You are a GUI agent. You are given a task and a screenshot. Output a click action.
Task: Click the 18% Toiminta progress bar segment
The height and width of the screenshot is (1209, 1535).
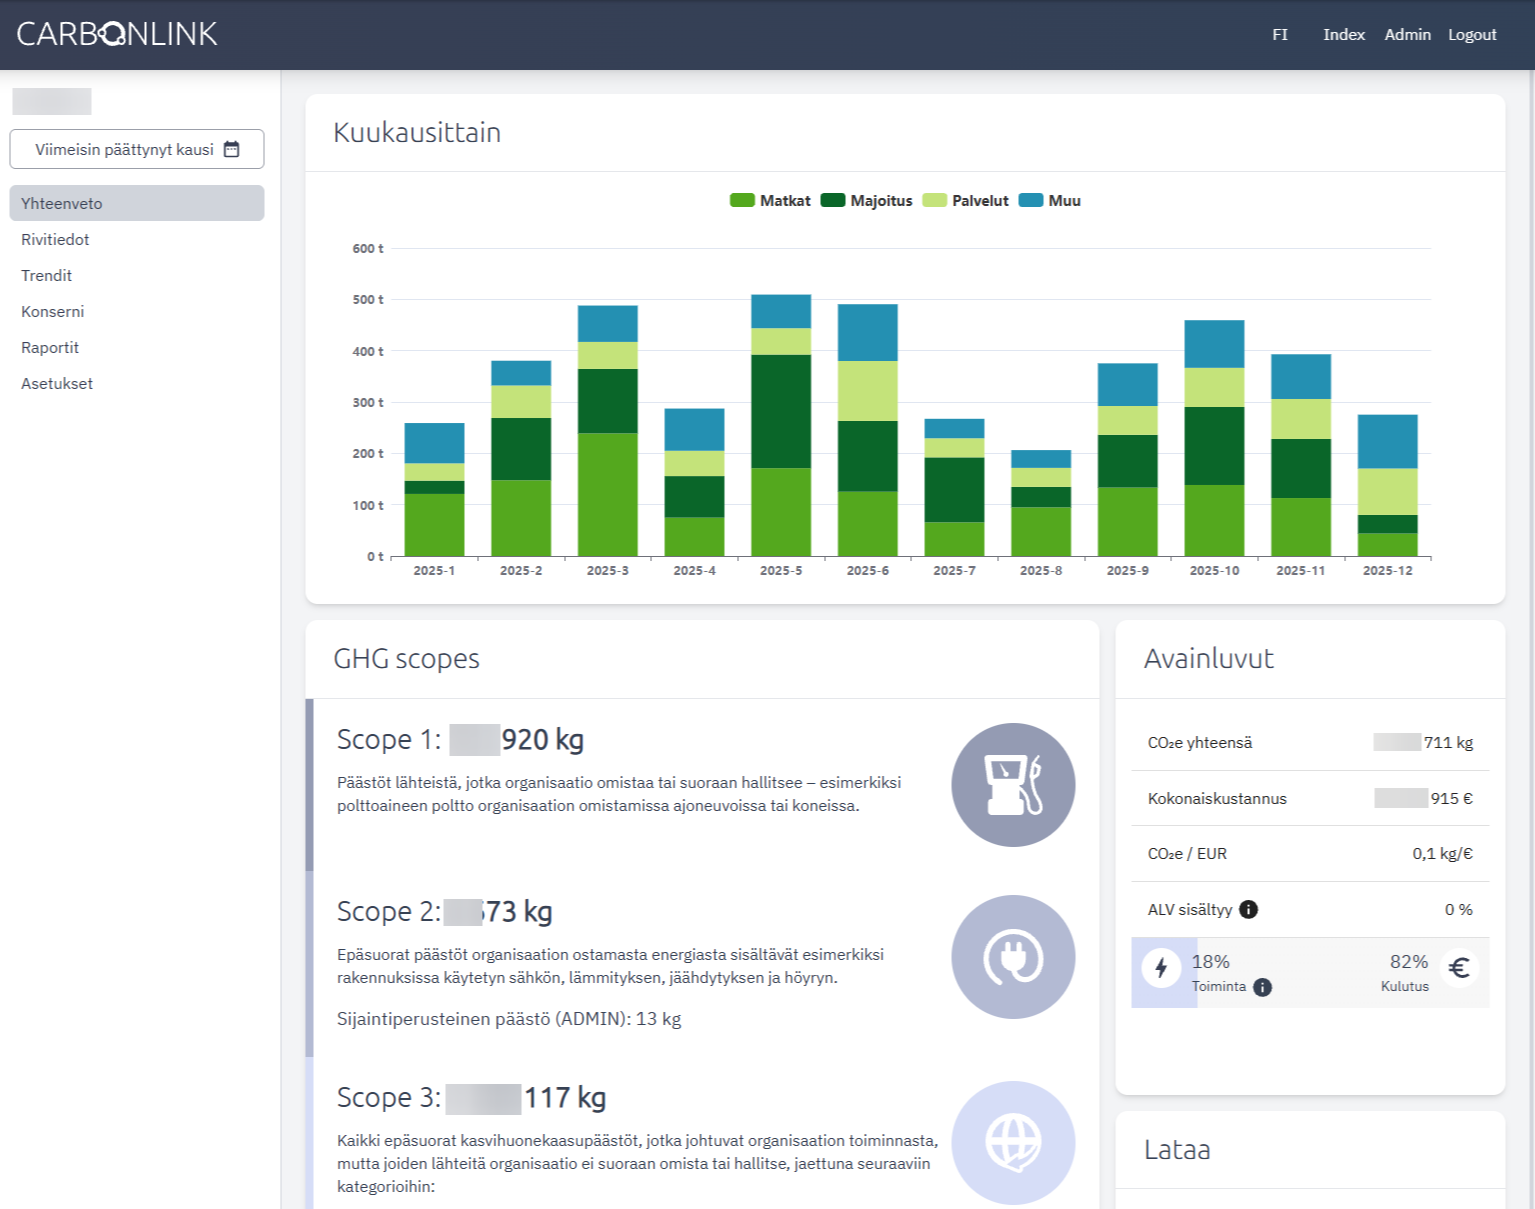coord(1164,972)
